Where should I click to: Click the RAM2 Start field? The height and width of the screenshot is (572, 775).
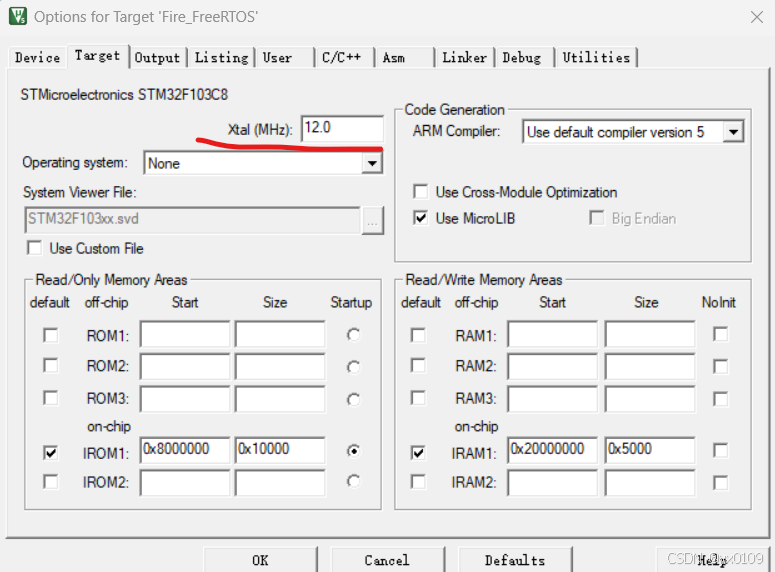click(553, 366)
